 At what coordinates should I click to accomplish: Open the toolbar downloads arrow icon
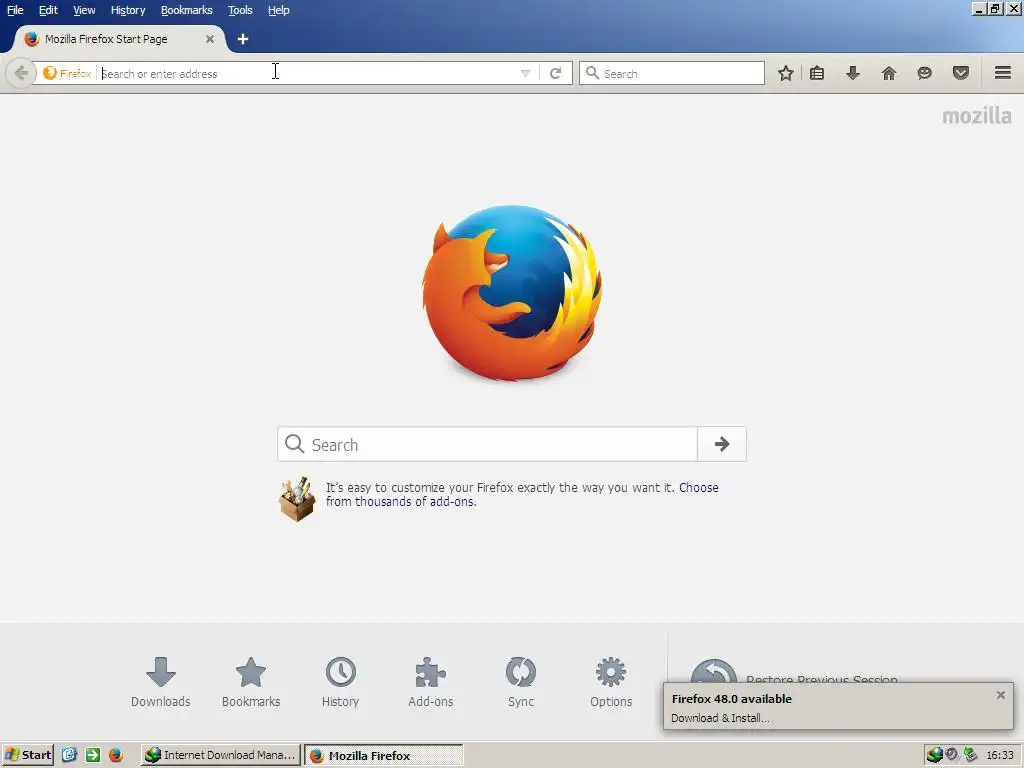853,73
